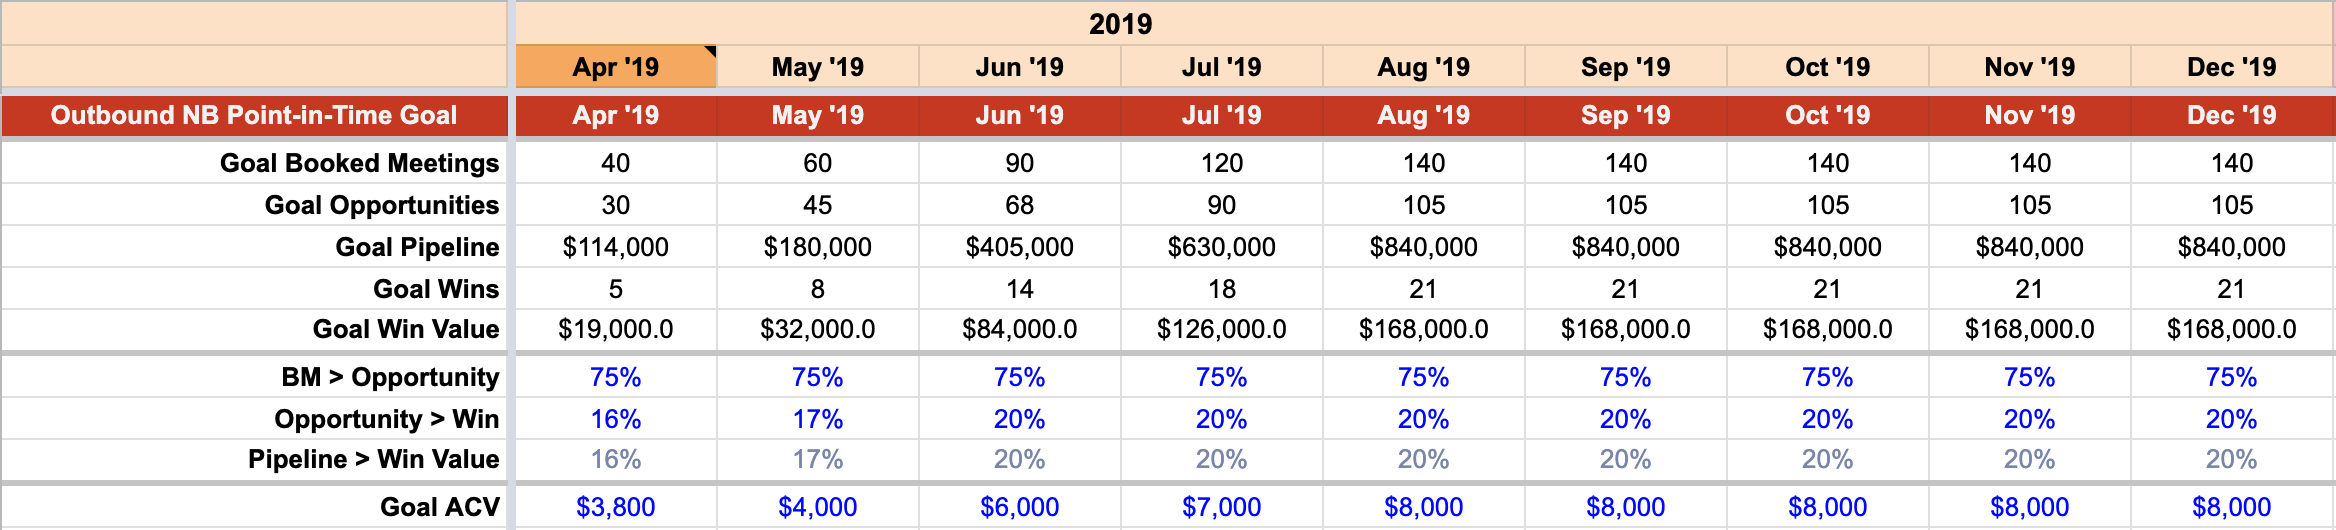Click Goal Wins value 18 in July
The height and width of the screenshot is (530, 2336).
click(x=1222, y=289)
